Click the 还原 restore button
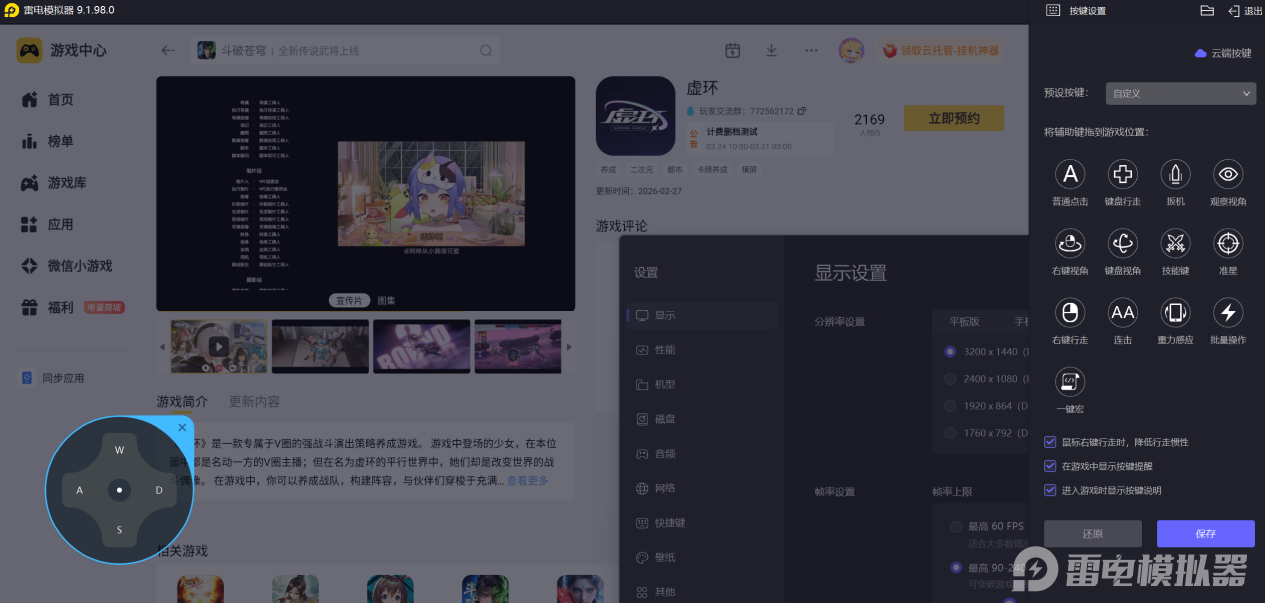This screenshot has height=603, width=1265. 1093,533
